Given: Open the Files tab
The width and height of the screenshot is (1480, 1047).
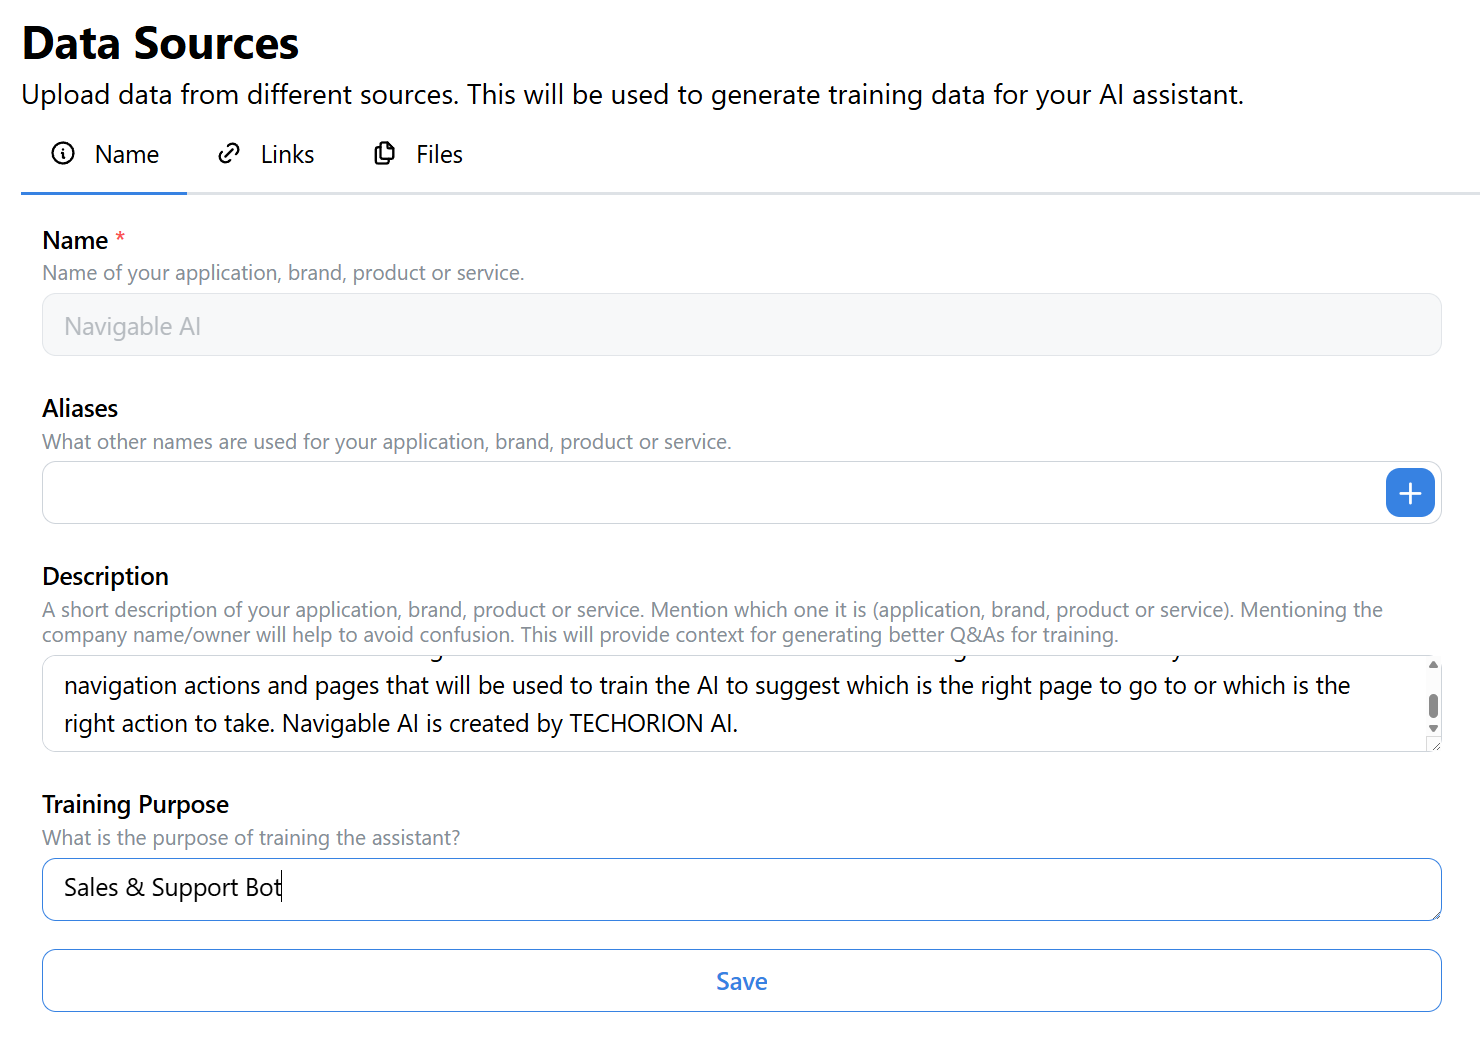Looking at the screenshot, I should (418, 154).
